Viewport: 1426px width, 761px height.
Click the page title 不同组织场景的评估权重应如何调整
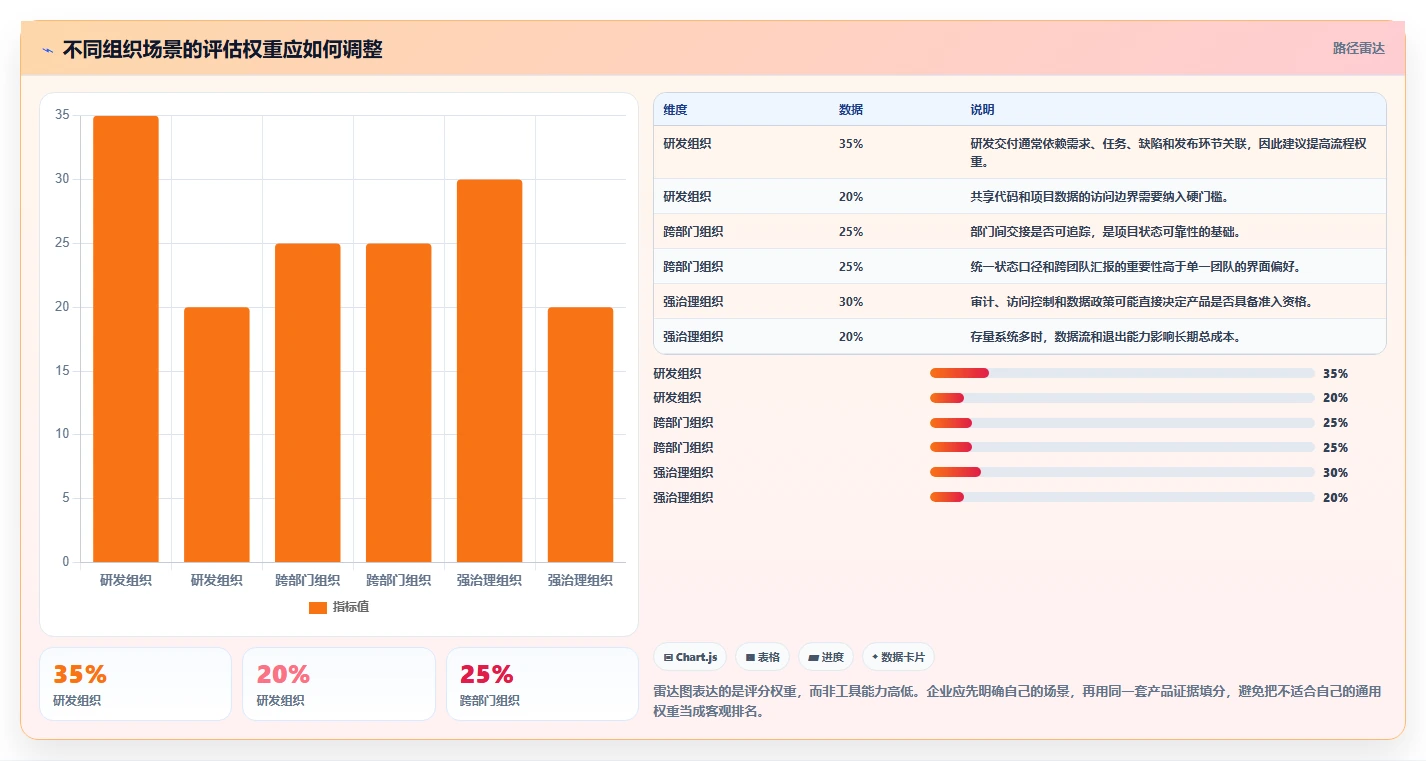click(222, 49)
